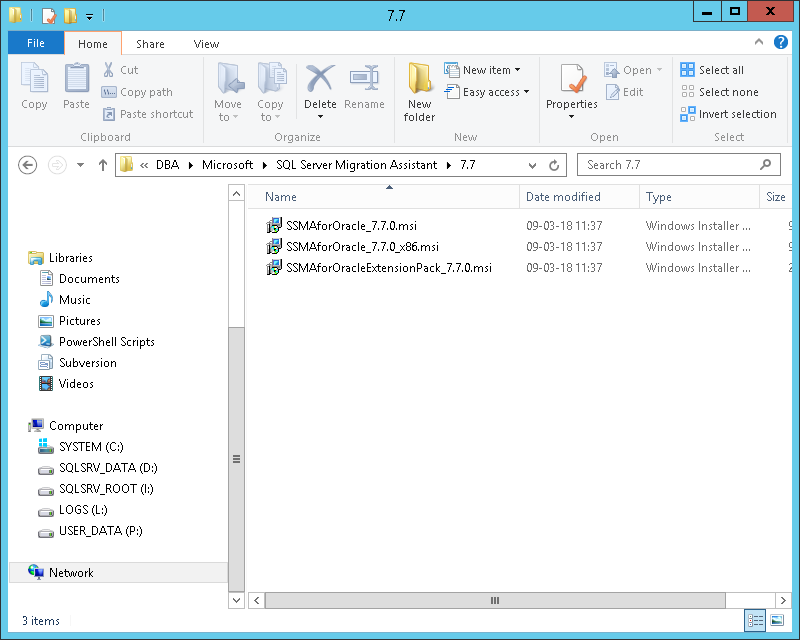801x640 pixels.
Task: Click the DBA breadcrumb segment
Action: [168, 165]
